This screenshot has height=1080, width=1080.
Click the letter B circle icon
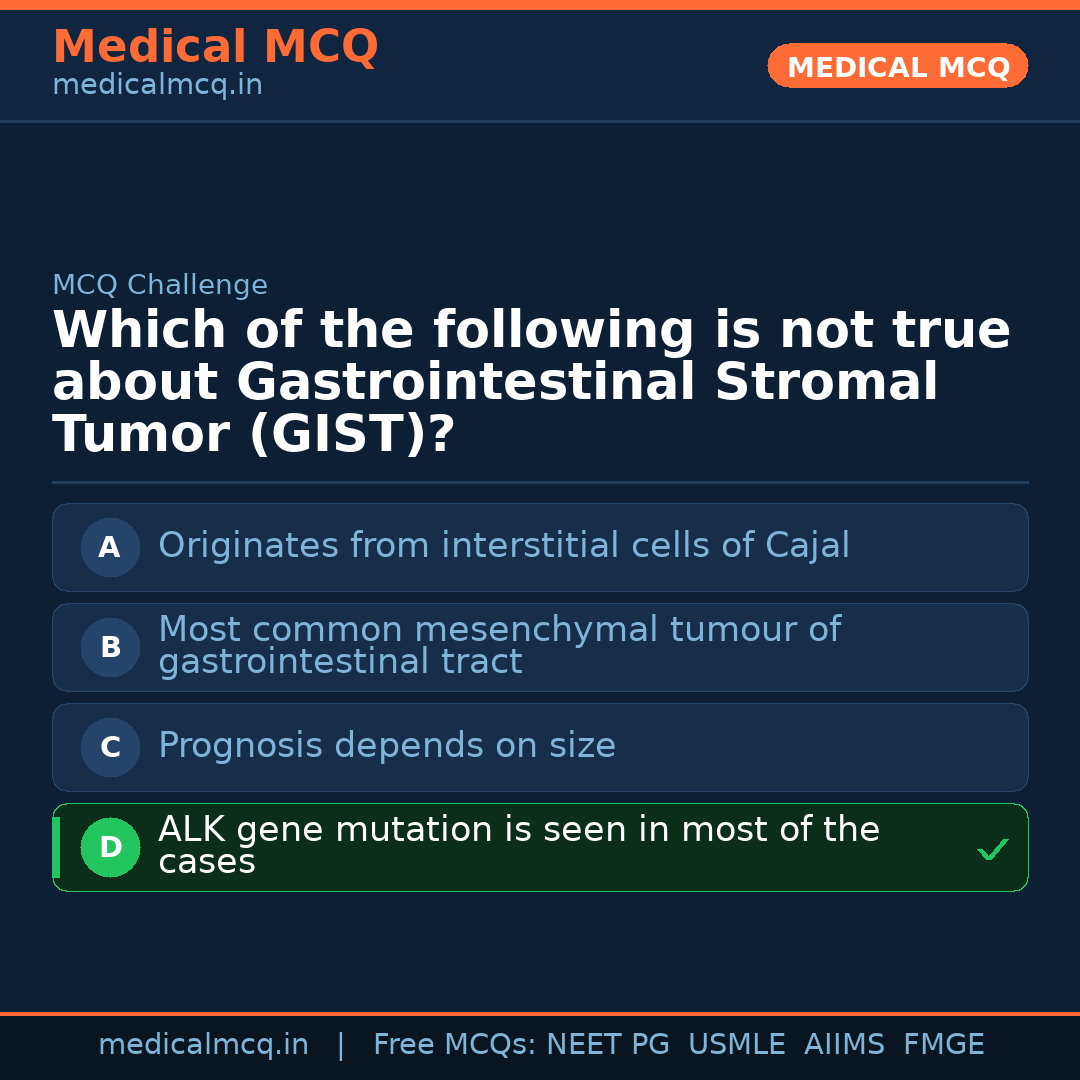110,647
